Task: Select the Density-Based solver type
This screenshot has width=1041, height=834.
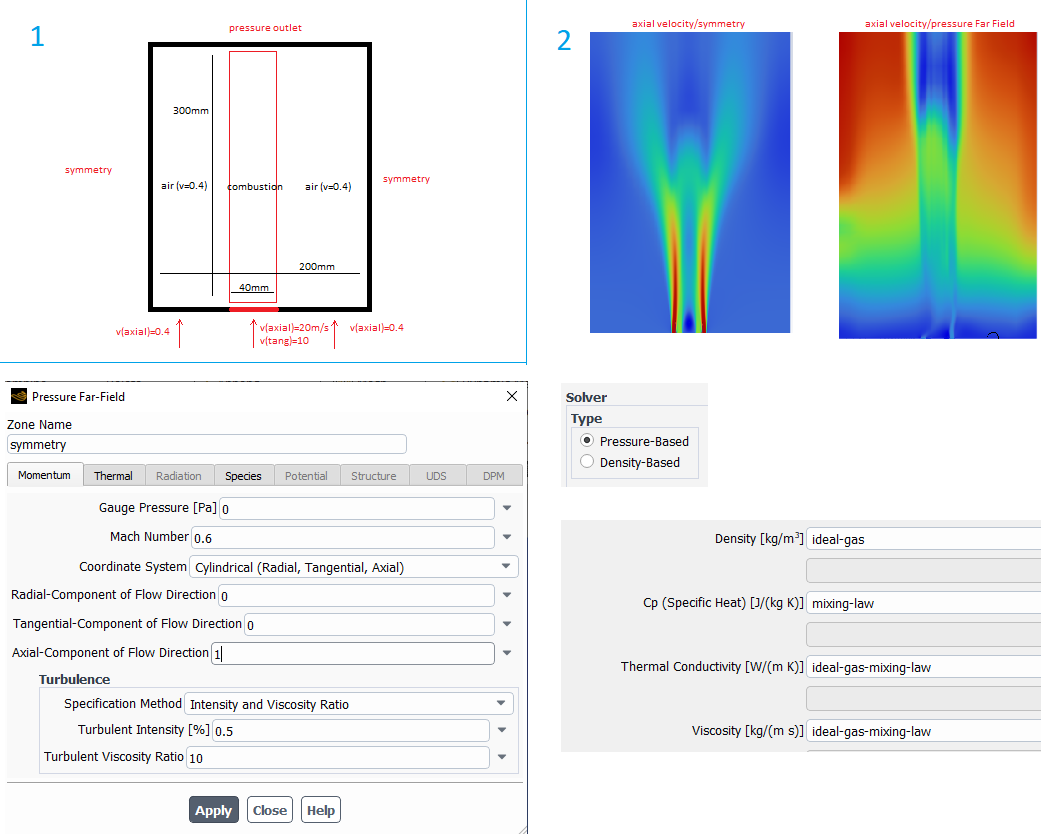Action: click(x=587, y=461)
